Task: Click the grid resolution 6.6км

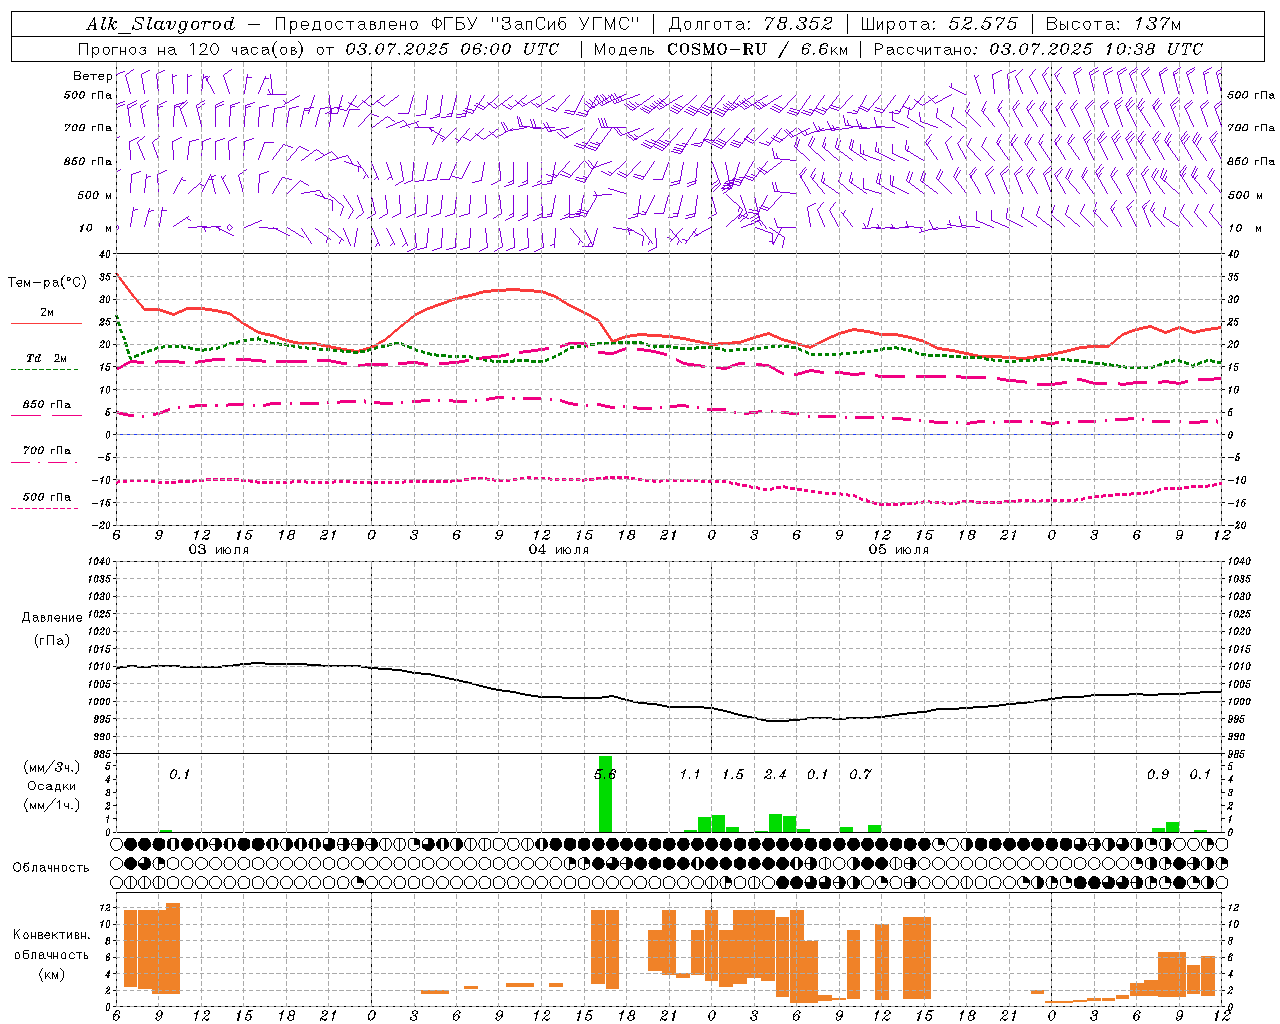Action: click(x=822, y=49)
